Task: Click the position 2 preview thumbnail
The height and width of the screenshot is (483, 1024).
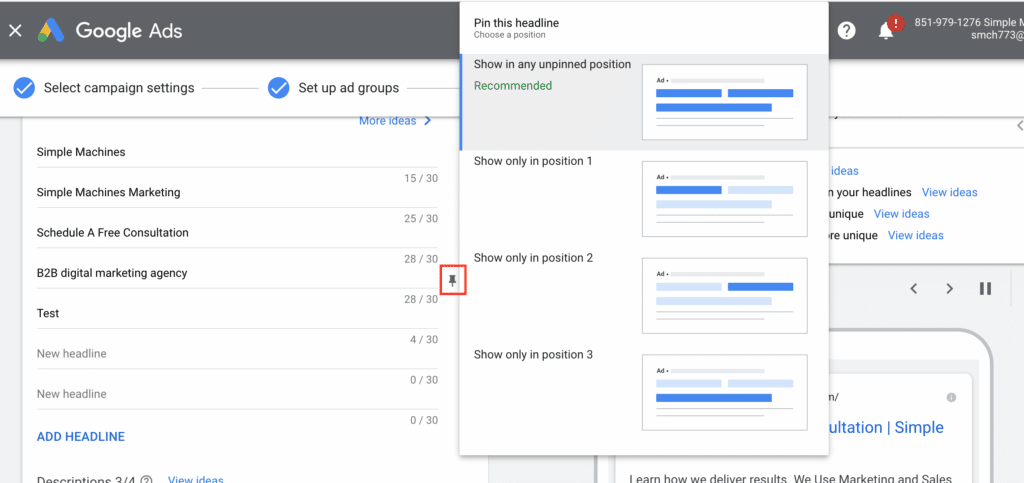Action: pyautogui.click(x=725, y=295)
